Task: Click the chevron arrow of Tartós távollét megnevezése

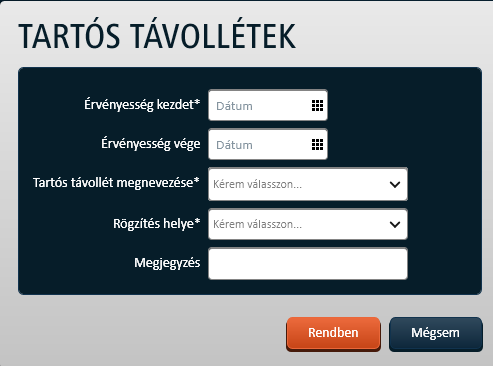Action: 395,184
